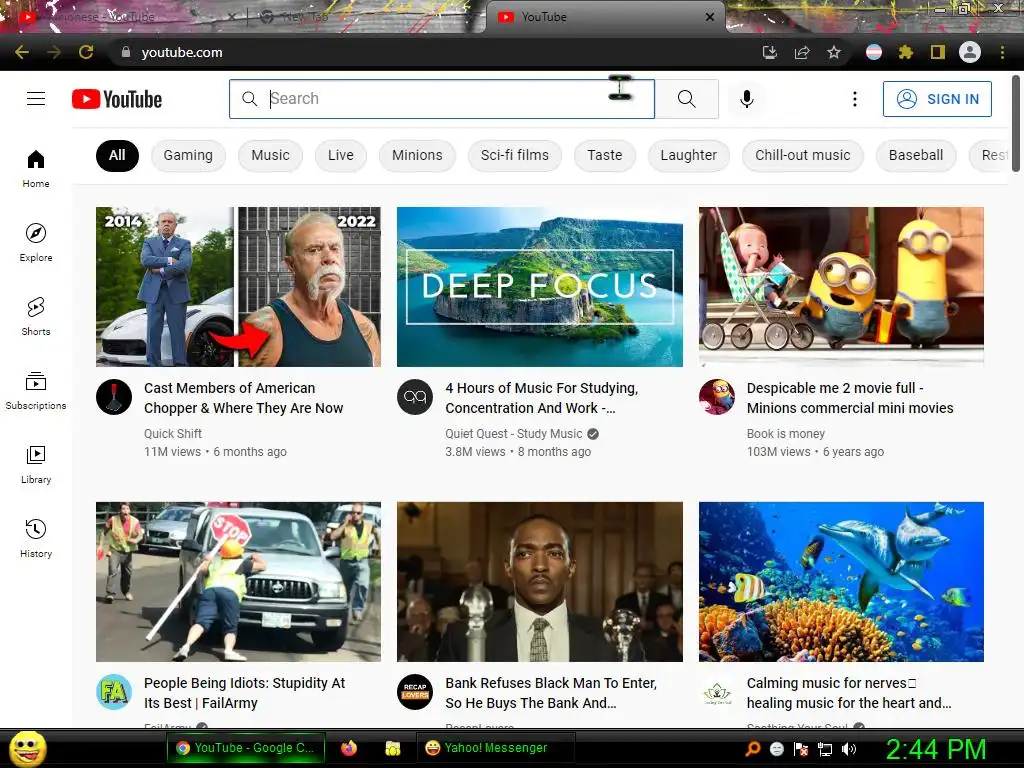
Task: Open Subscriptions in the sidebar
Action: pyautogui.click(x=36, y=391)
